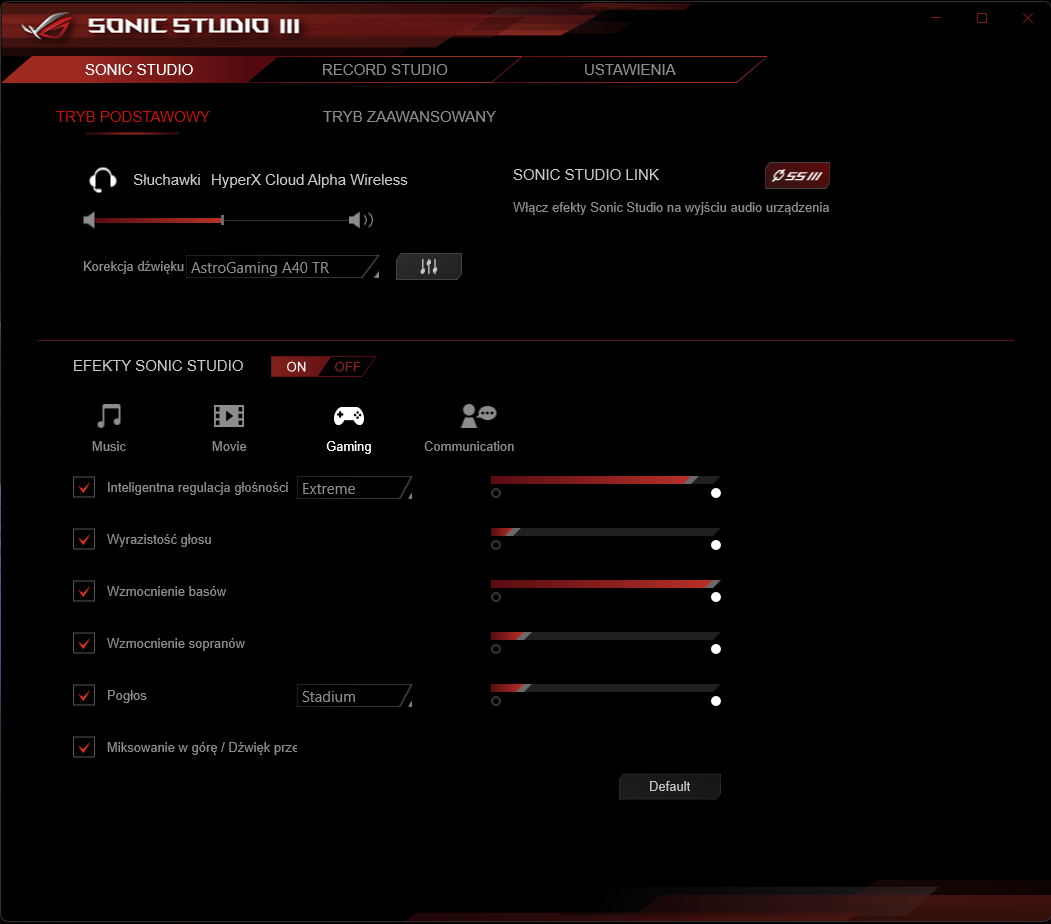
Task: Click minimum dot under Wyrazistość głosu slider
Action: click(x=496, y=545)
